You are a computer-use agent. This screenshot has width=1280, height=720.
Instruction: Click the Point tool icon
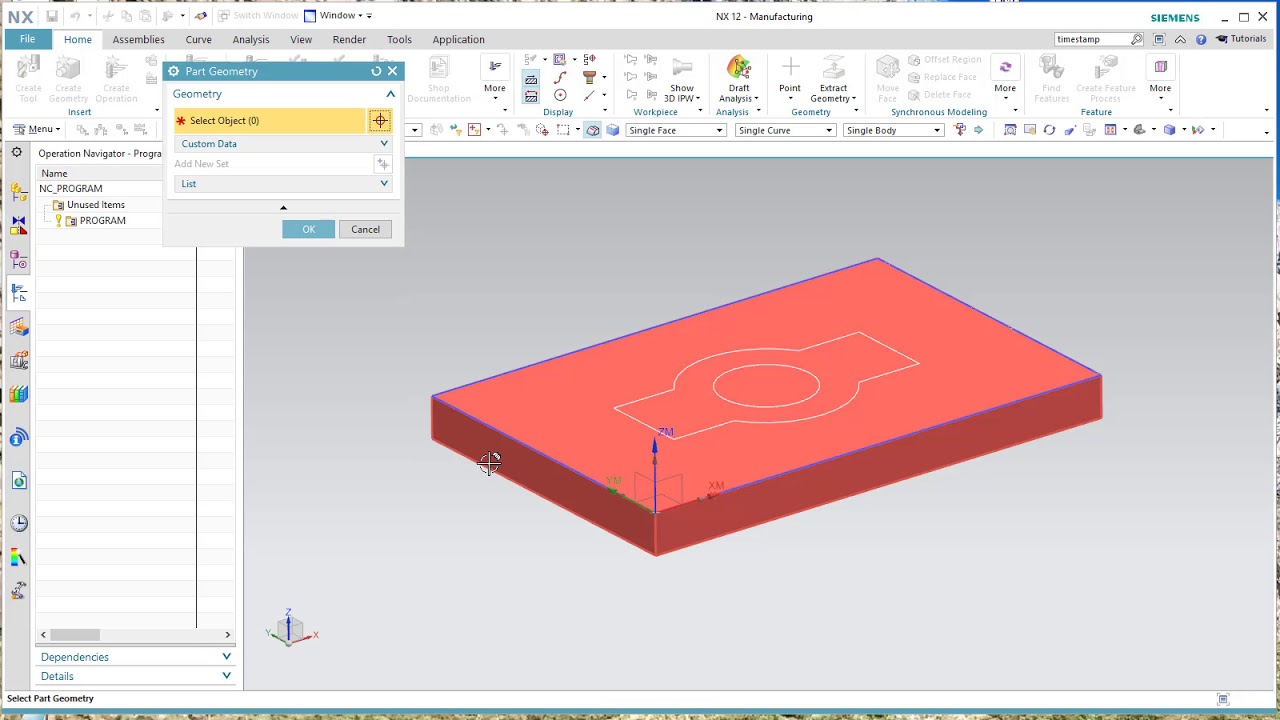(x=790, y=68)
